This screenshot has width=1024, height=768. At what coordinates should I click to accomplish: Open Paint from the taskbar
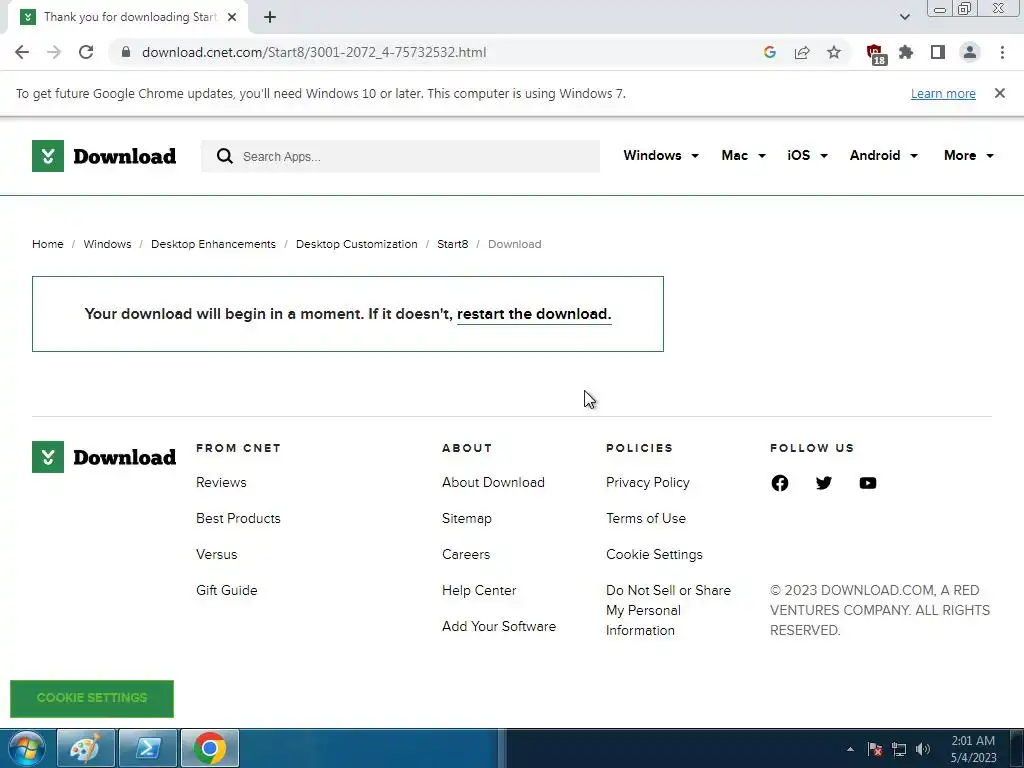(x=86, y=748)
